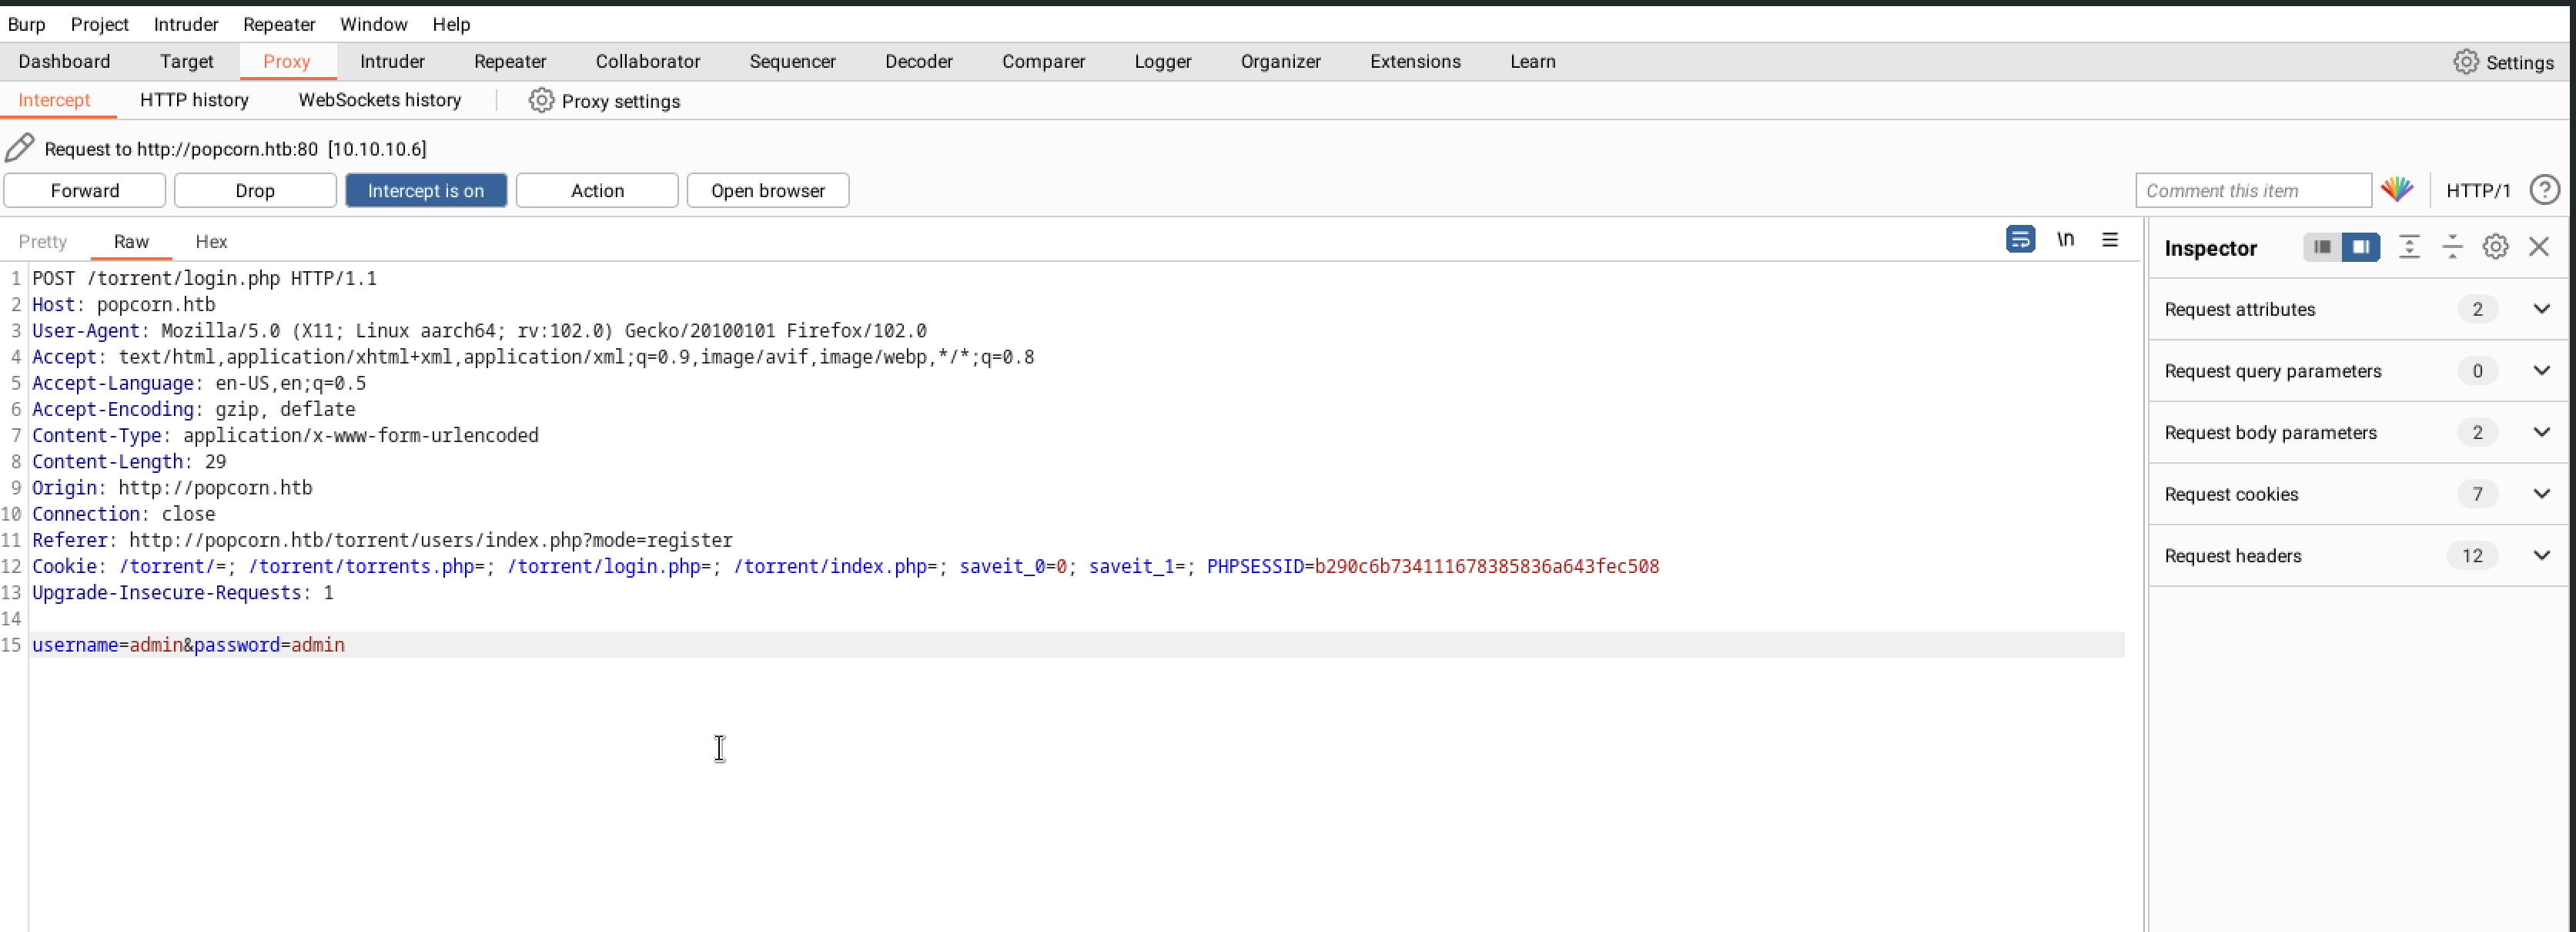The height and width of the screenshot is (932, 2576).
Task: Collapse all Inspector sections icon
Action: point(2452,247)
